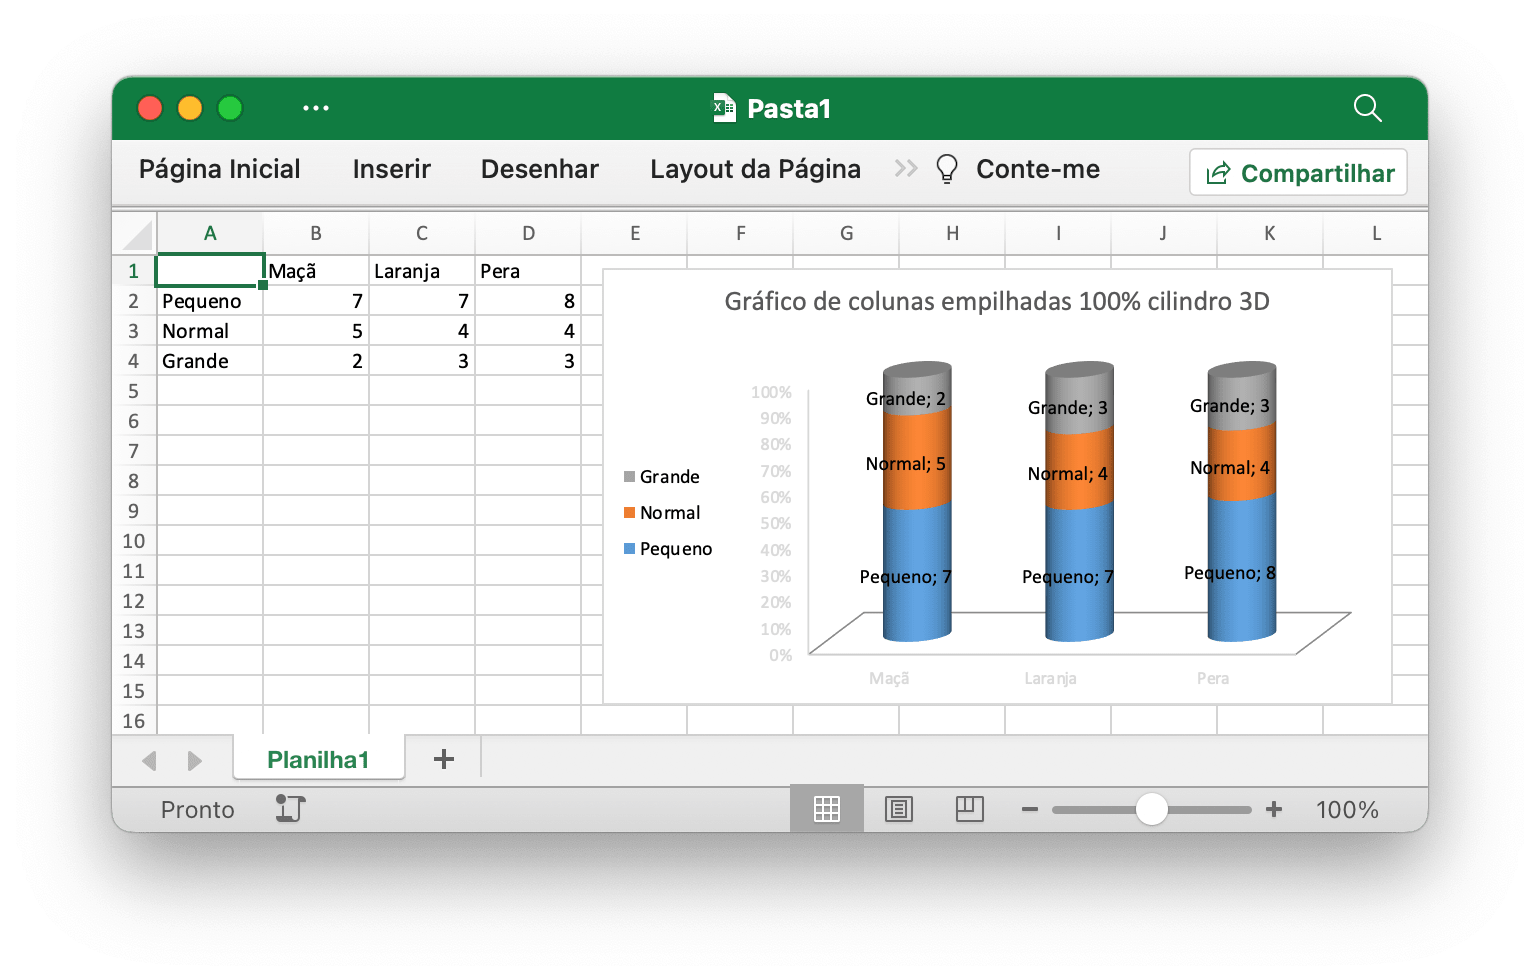This screenshot has height=980, width=1540.
Task: Click the 50% axis value label
Action: pyautogui.click(x=776, y=523)
